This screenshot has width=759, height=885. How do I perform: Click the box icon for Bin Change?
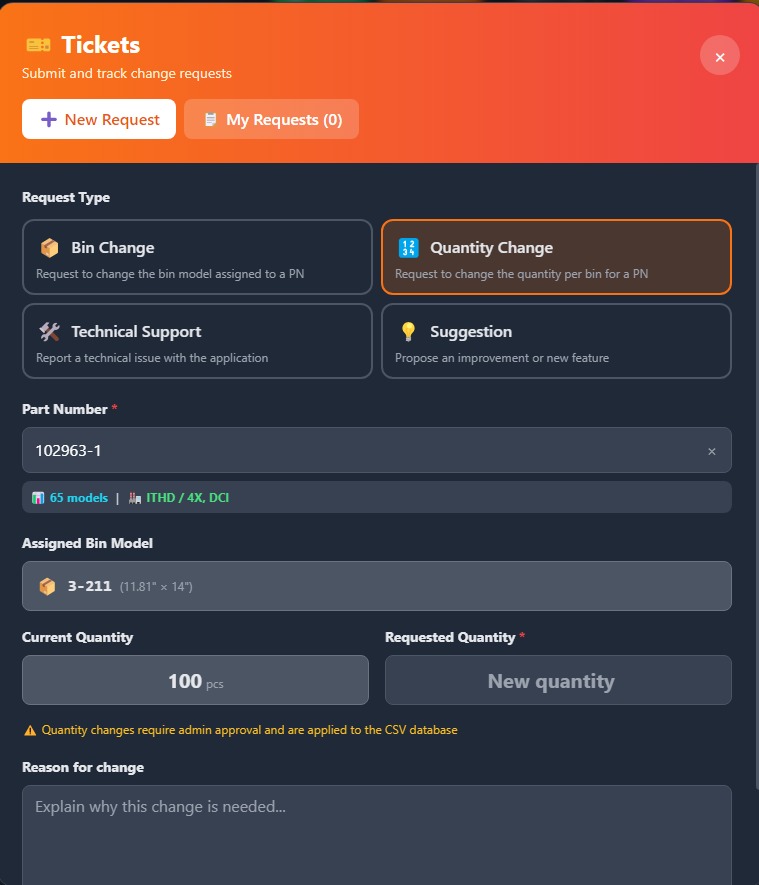(49, 248)
